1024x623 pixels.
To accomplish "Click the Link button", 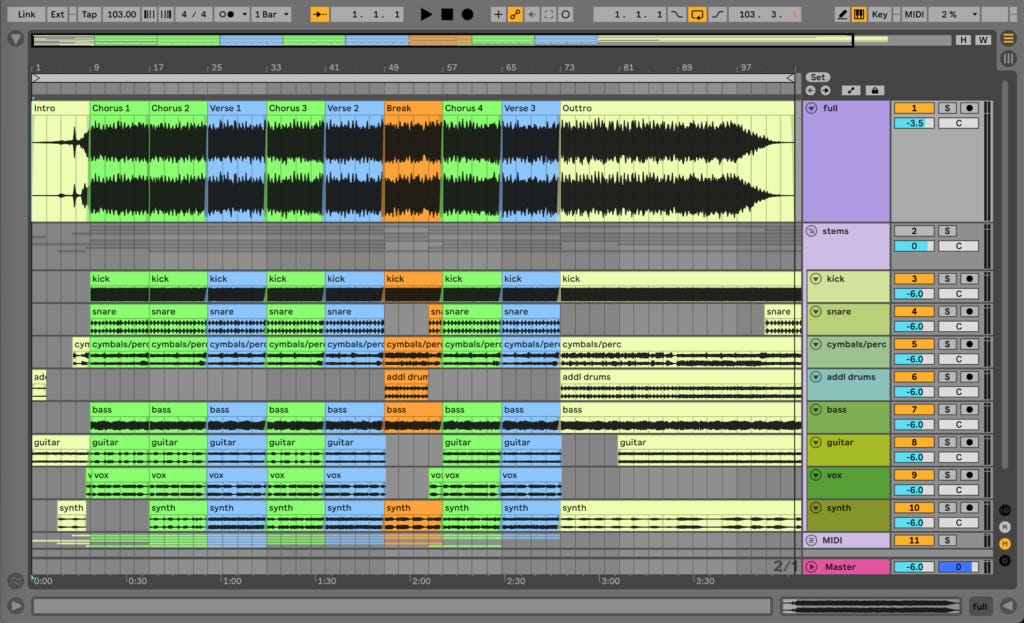I will (x=27, y=14).
